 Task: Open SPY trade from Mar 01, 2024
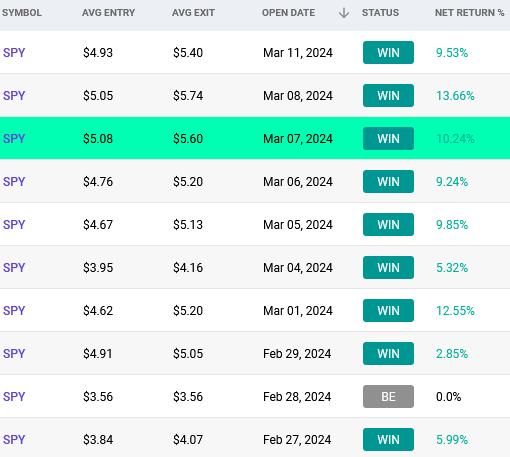pyautogui.click(x=14, y=311)
